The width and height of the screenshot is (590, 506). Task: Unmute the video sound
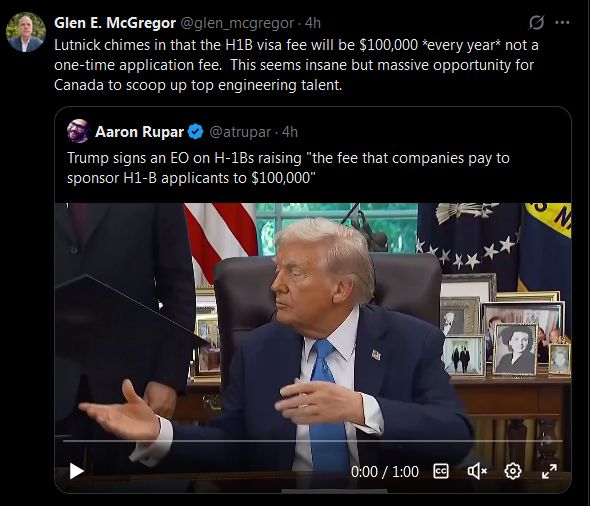(477, 471)
